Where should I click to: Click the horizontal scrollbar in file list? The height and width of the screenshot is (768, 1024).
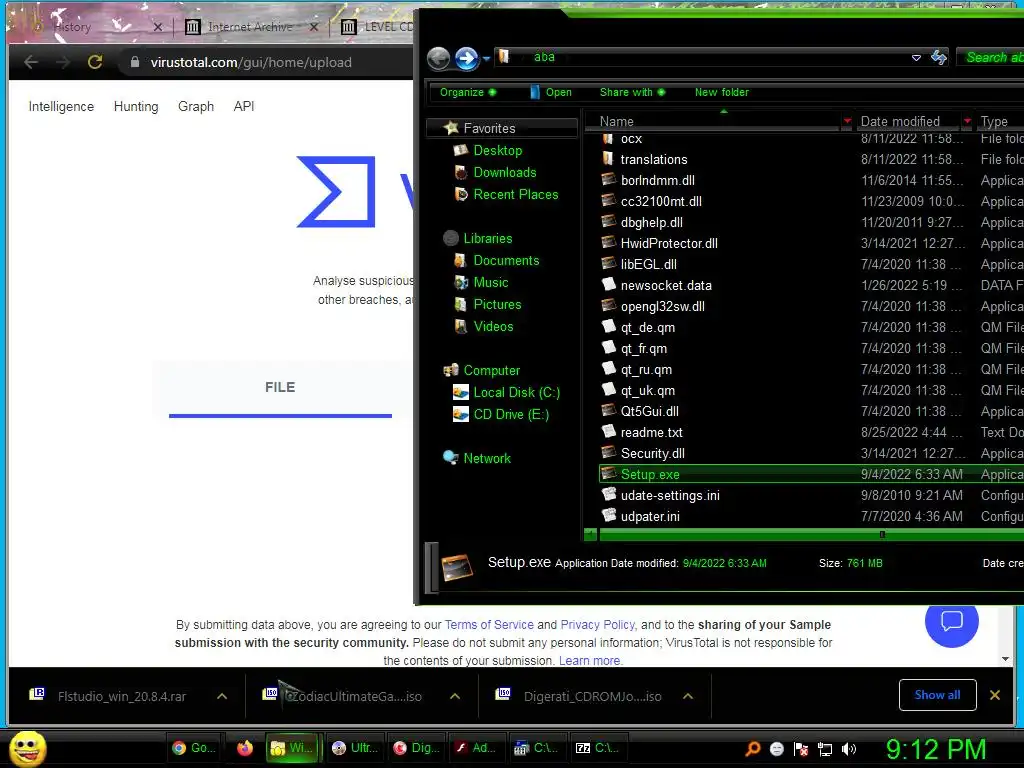(x=810, y=535)
